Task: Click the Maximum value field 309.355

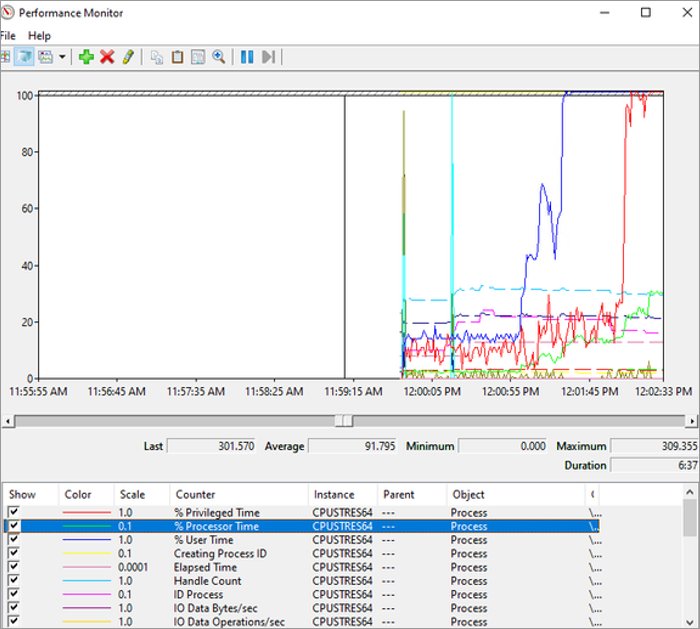Action: click(654, 446)
